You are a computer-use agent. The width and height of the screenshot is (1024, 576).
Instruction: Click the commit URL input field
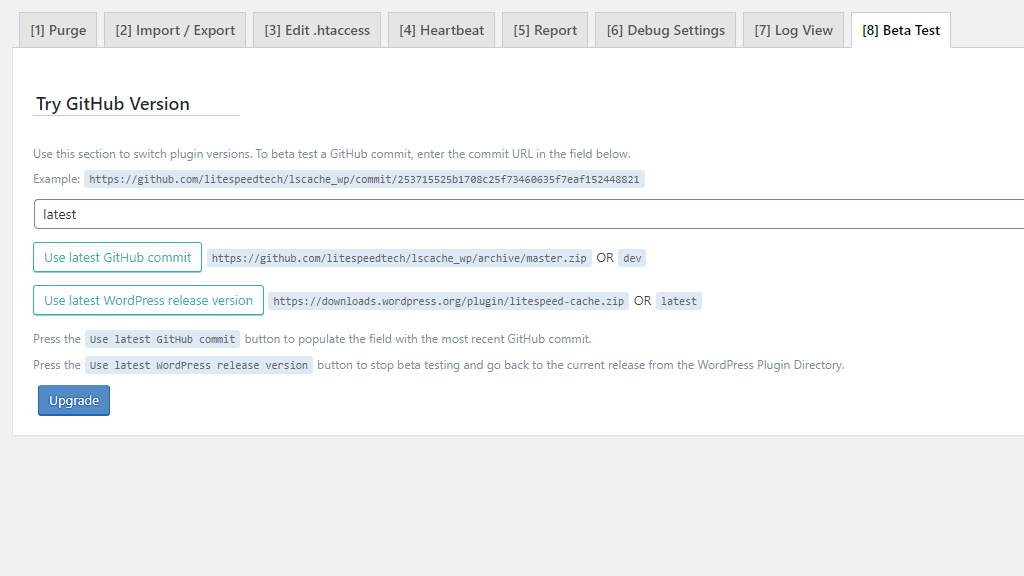point(529,214)
